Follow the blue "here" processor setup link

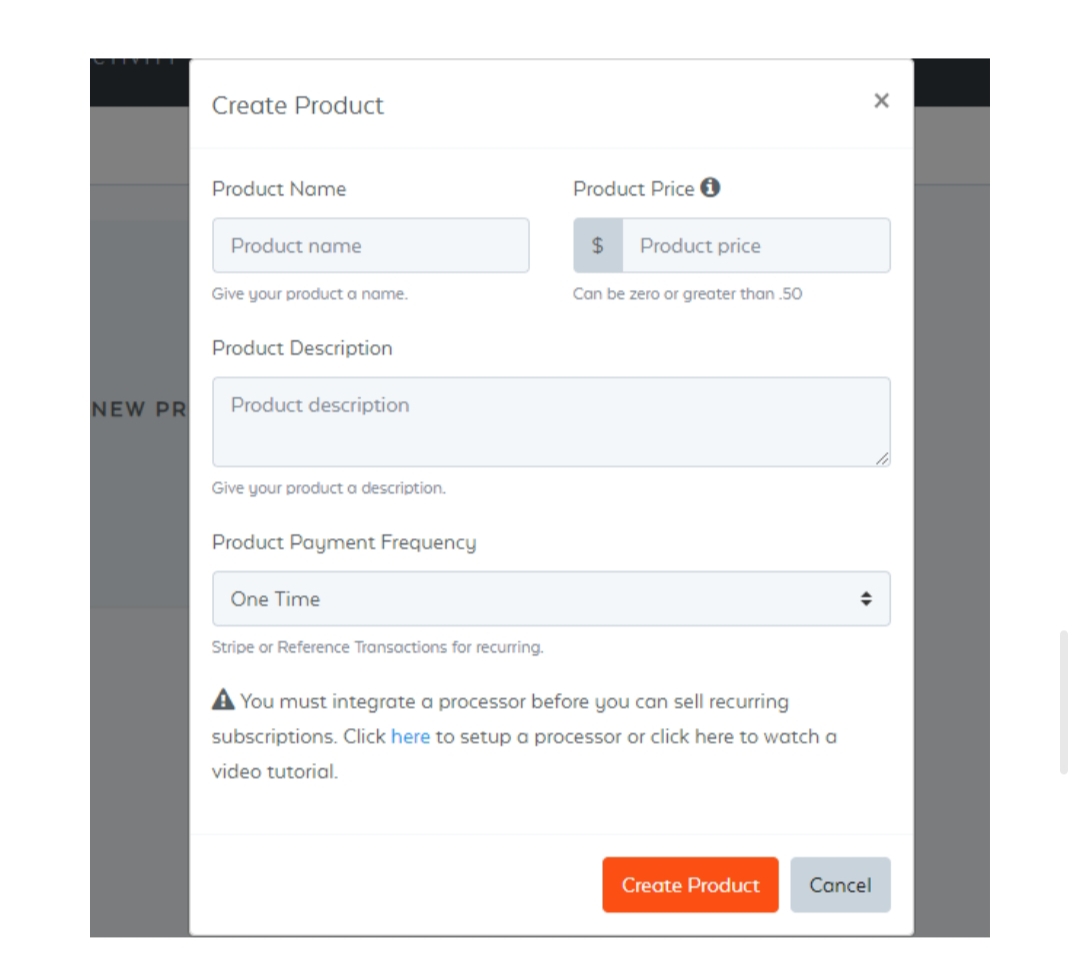410,736
